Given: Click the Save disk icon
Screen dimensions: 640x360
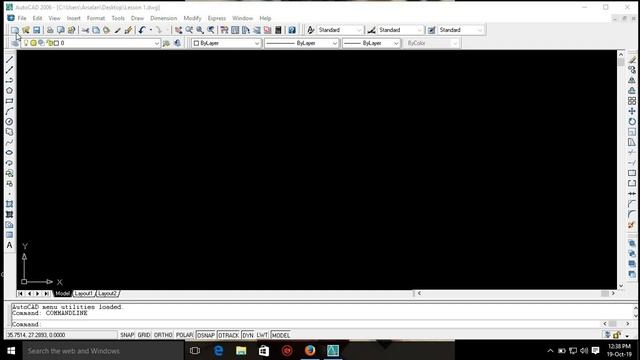Looking at the screenshot, I should (37, 30).
